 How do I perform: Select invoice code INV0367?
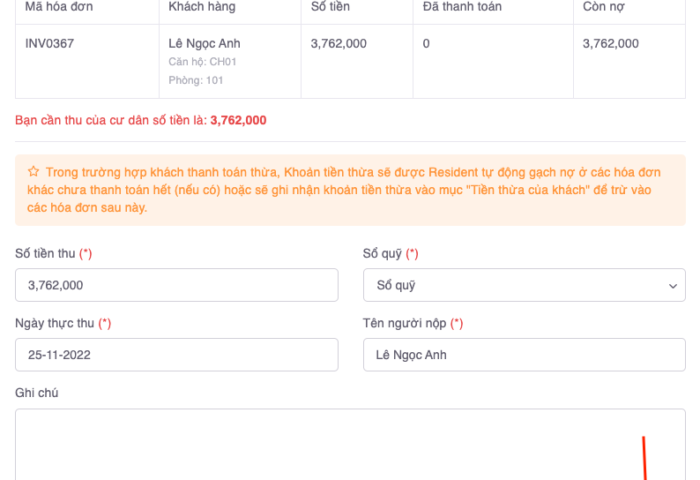click(x=50, y=44)
